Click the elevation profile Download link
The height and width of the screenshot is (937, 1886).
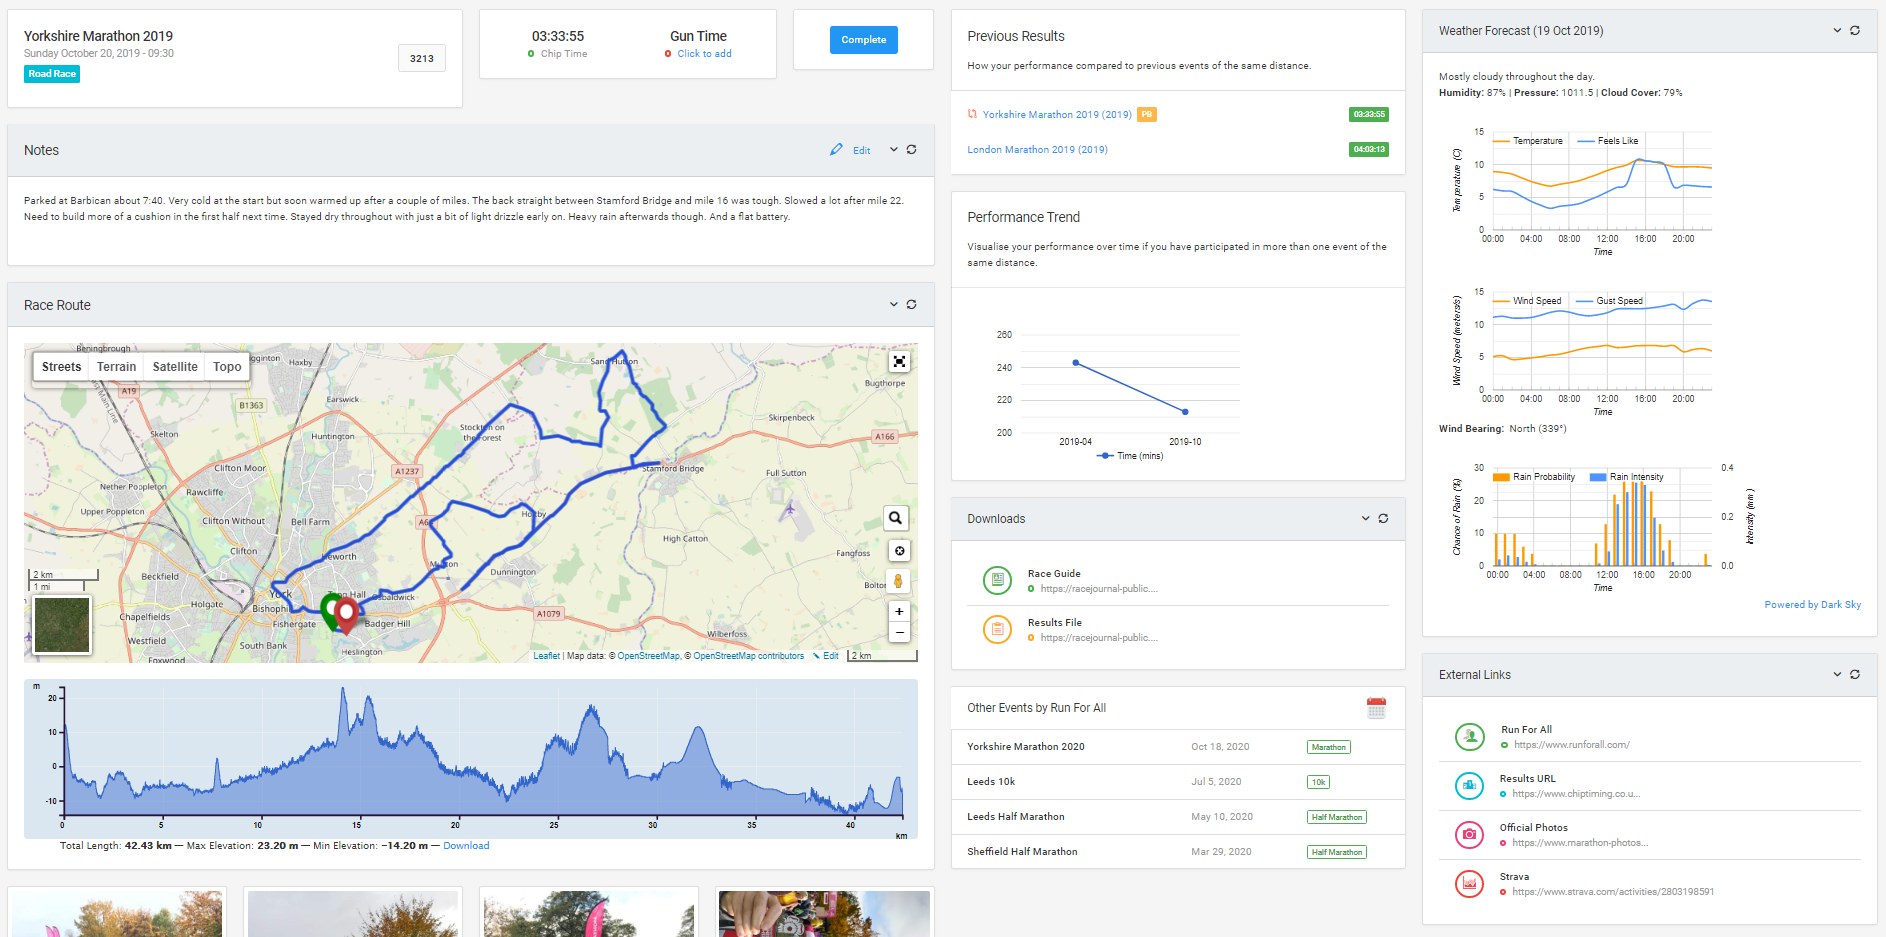pyautogui.click(x=466, y=846)
